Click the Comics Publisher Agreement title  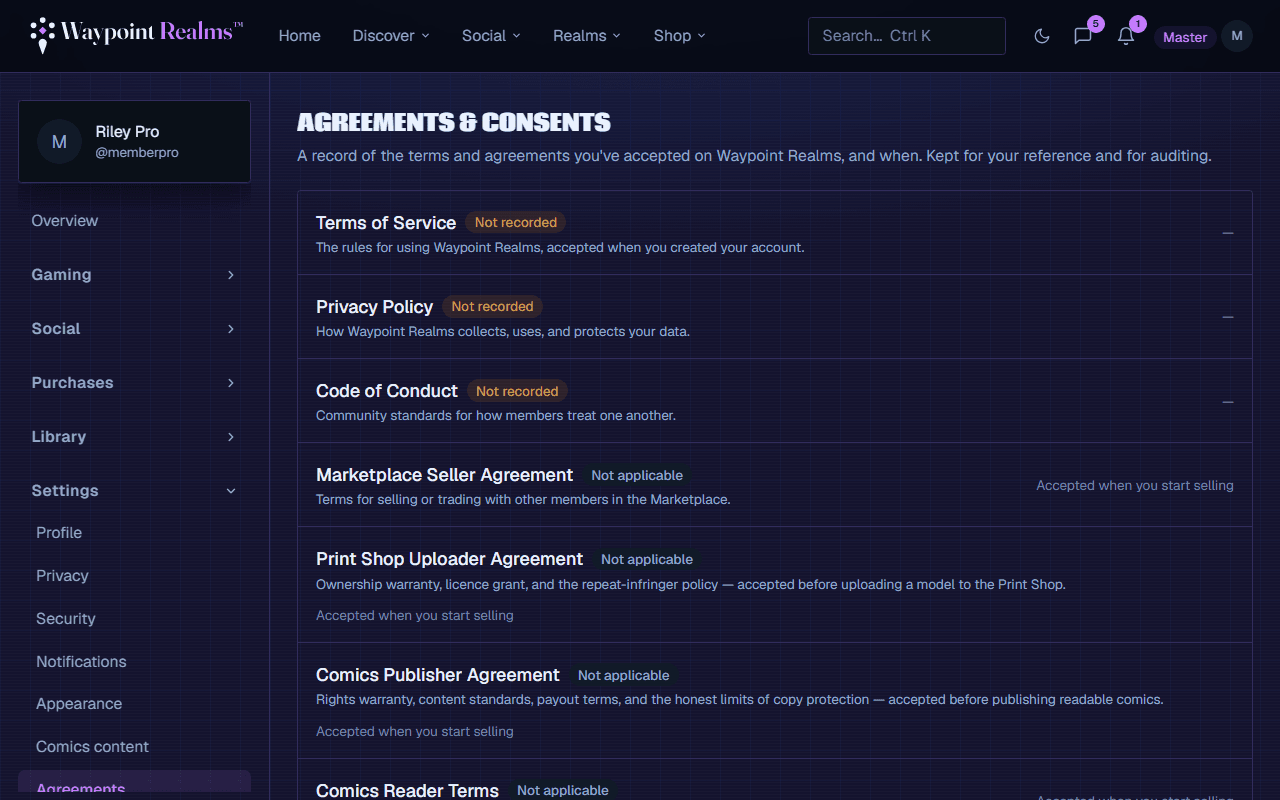coord(438,675)
